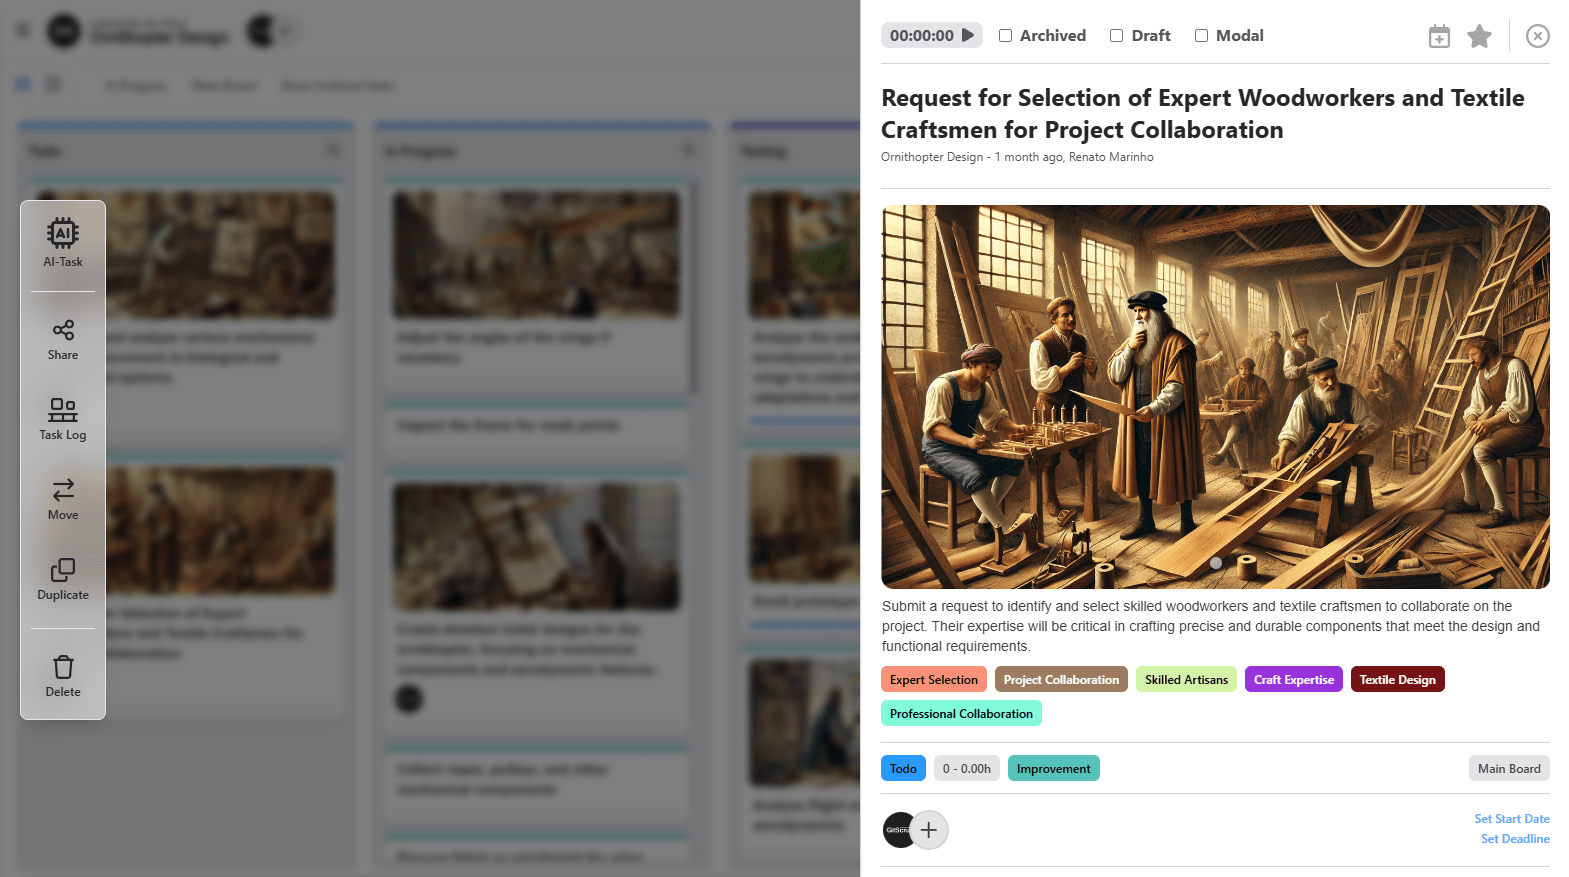Viewport: 1569px width, 877px height.
Task: Click the Set Deadline link
Action: point(1515,838)
